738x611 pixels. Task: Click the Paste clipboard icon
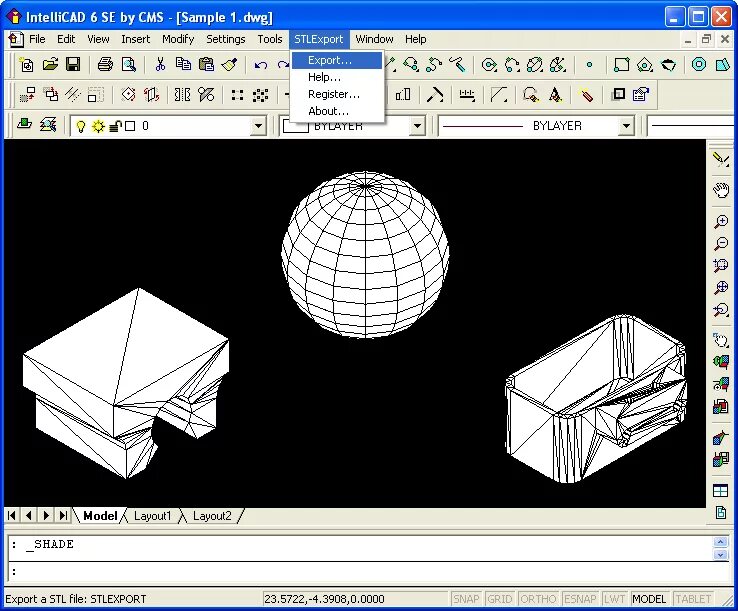(206, 64)
